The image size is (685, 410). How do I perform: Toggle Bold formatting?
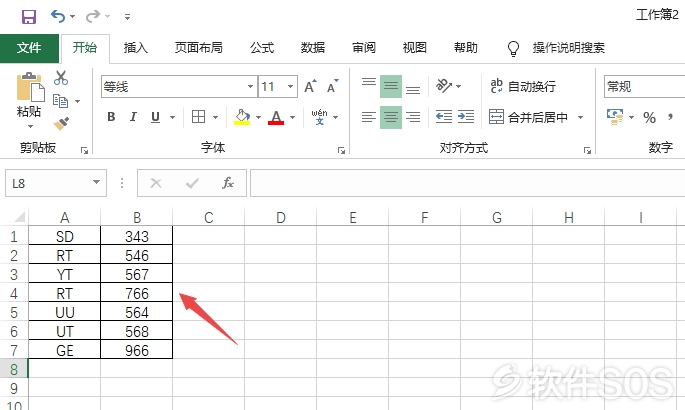pyautogui.click(x=111, y=117)
